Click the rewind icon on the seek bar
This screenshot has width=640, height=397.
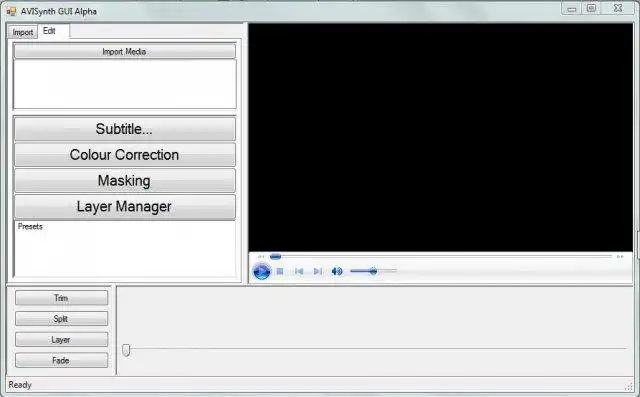click(x=261, y=257)
